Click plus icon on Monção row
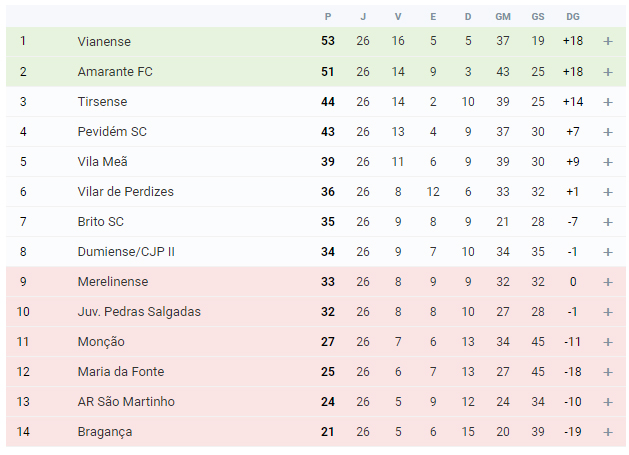Screen dimensions: 629x455 tap(608, 342)
